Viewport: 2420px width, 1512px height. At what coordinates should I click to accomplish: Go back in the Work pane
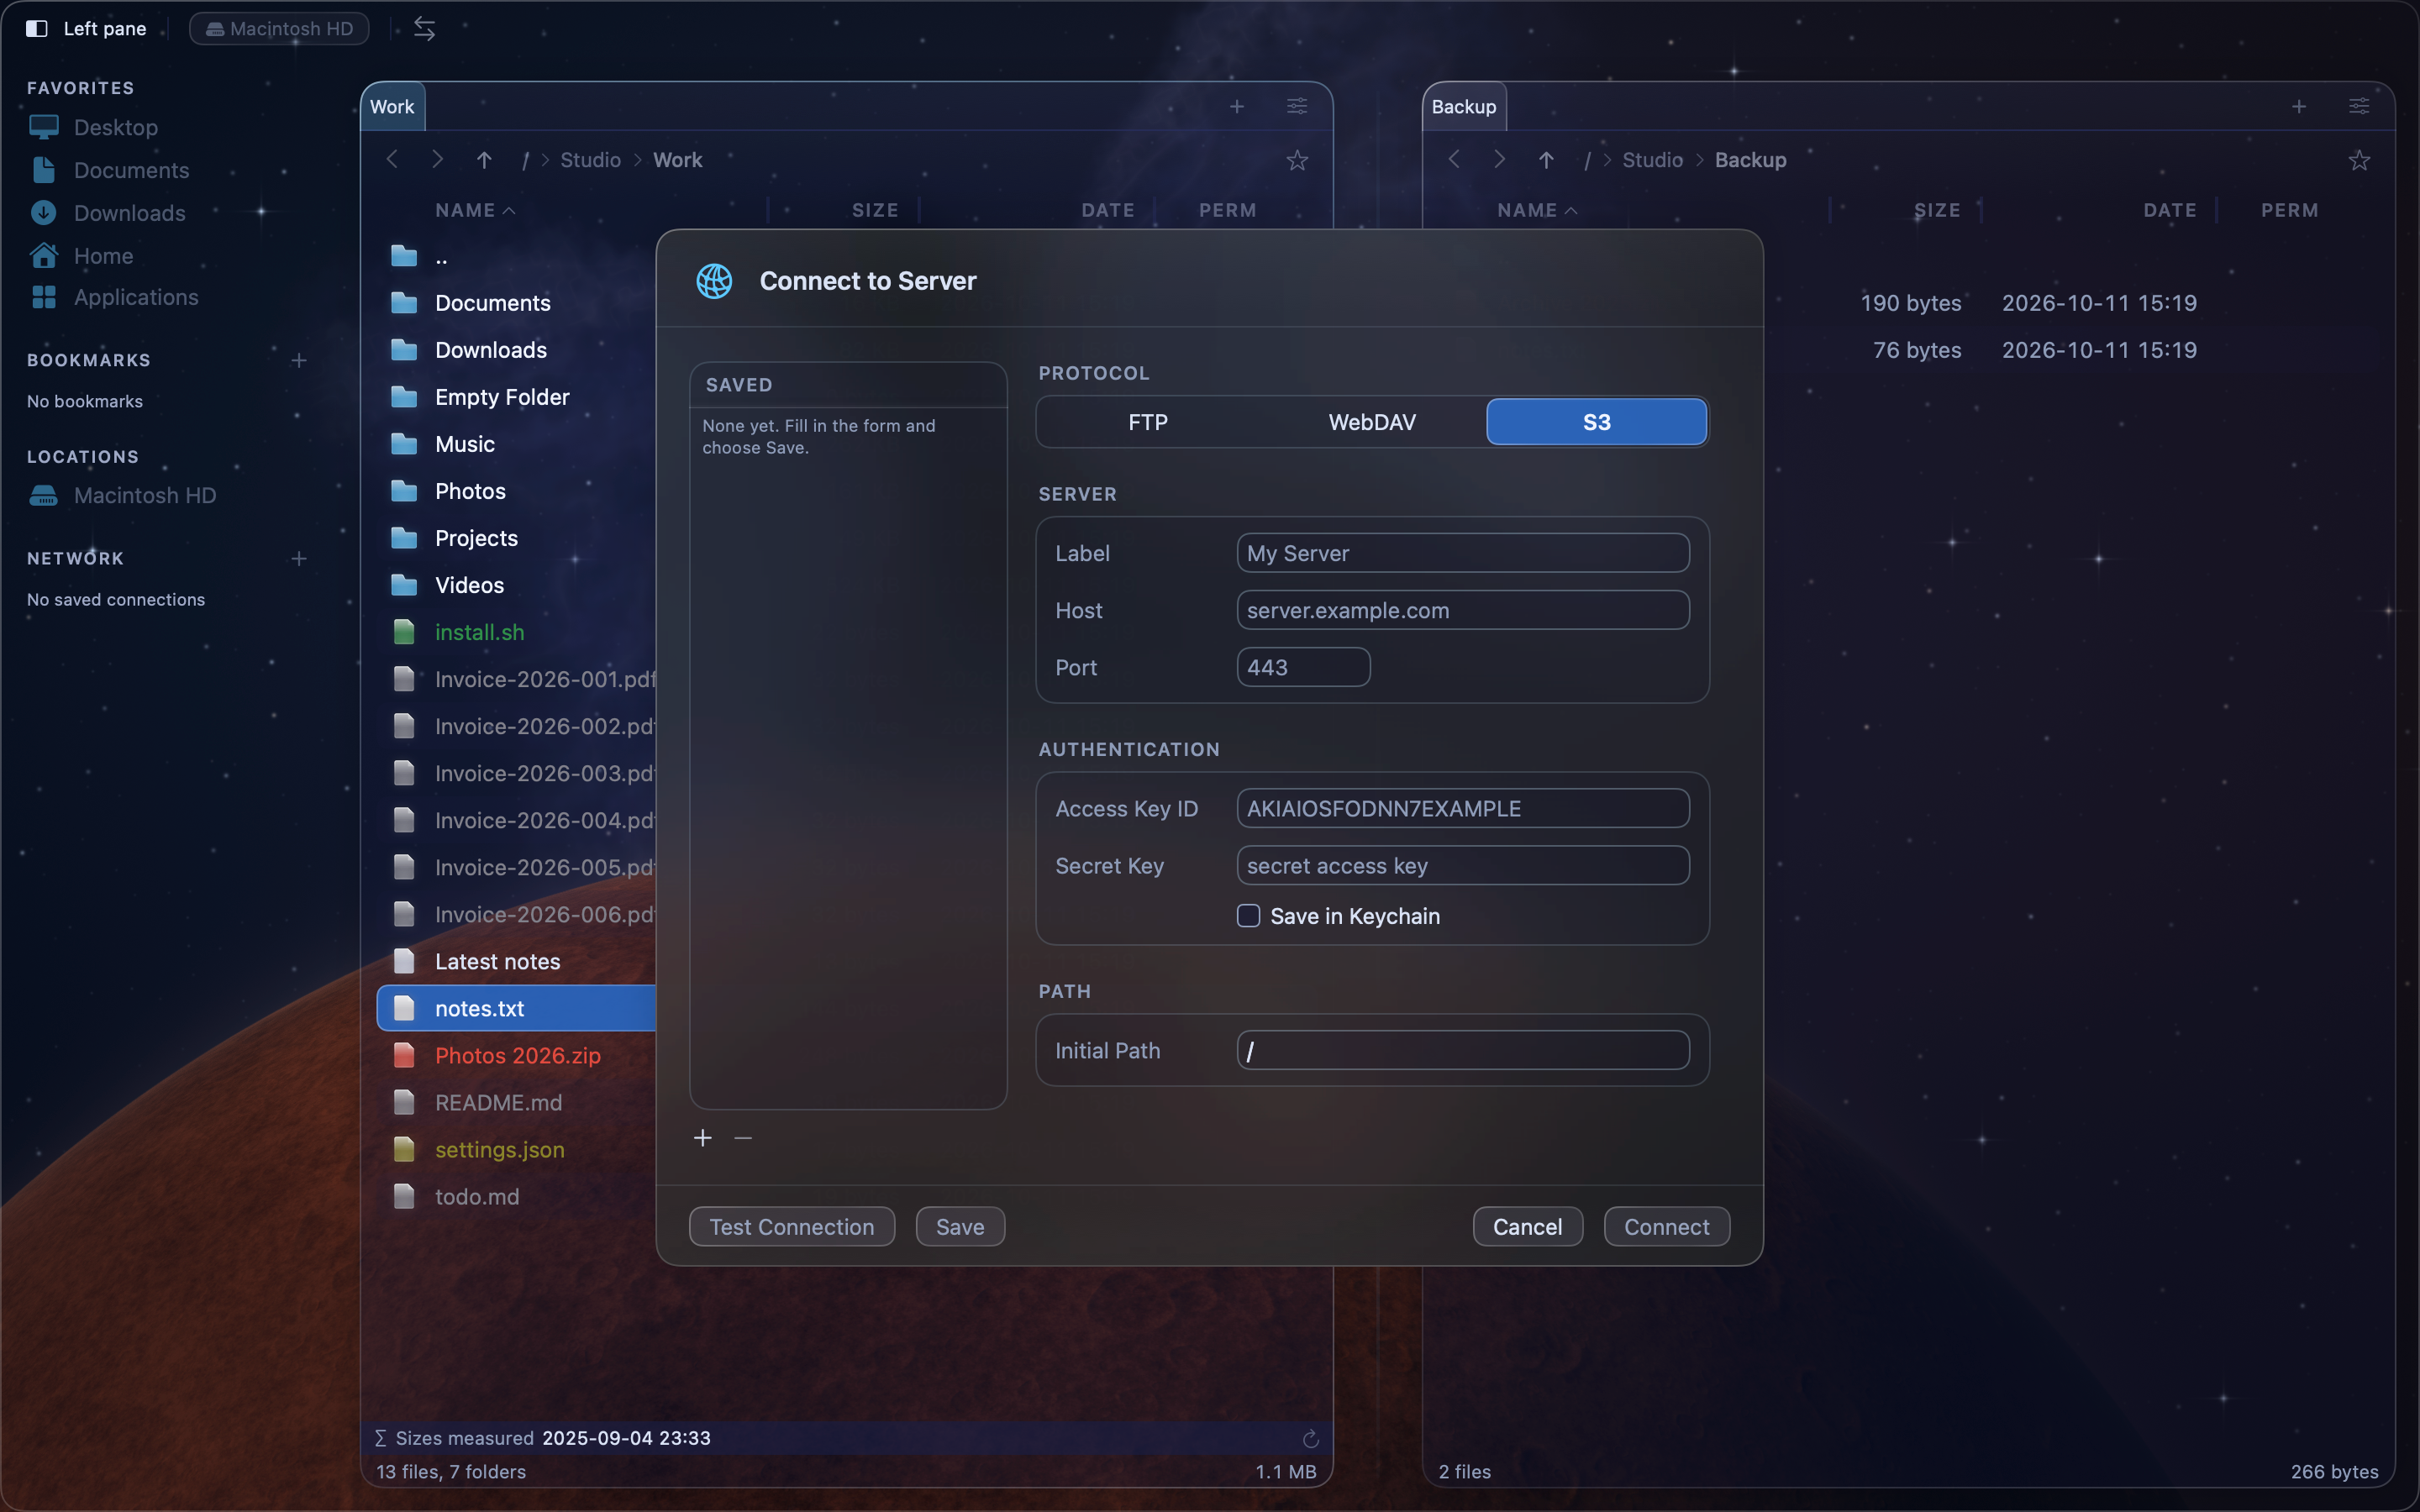(392, 160)
